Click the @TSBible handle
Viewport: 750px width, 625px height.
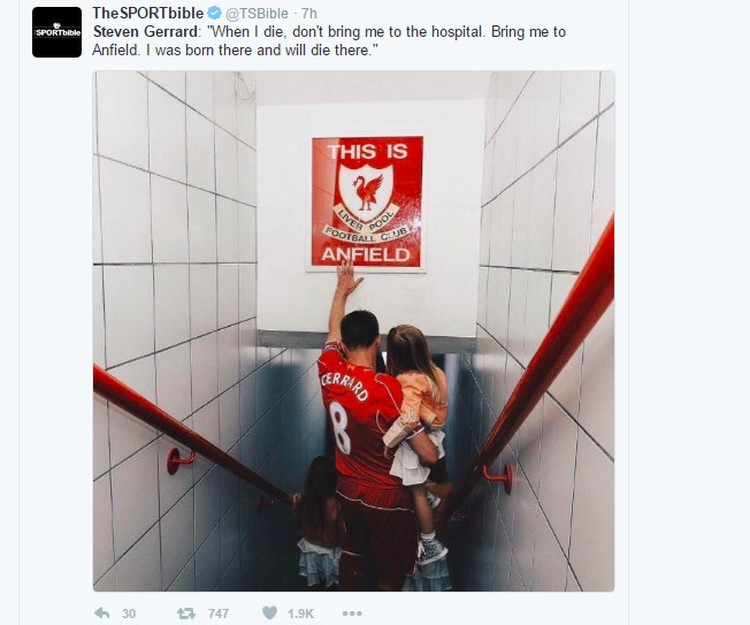tap(257, 13)
